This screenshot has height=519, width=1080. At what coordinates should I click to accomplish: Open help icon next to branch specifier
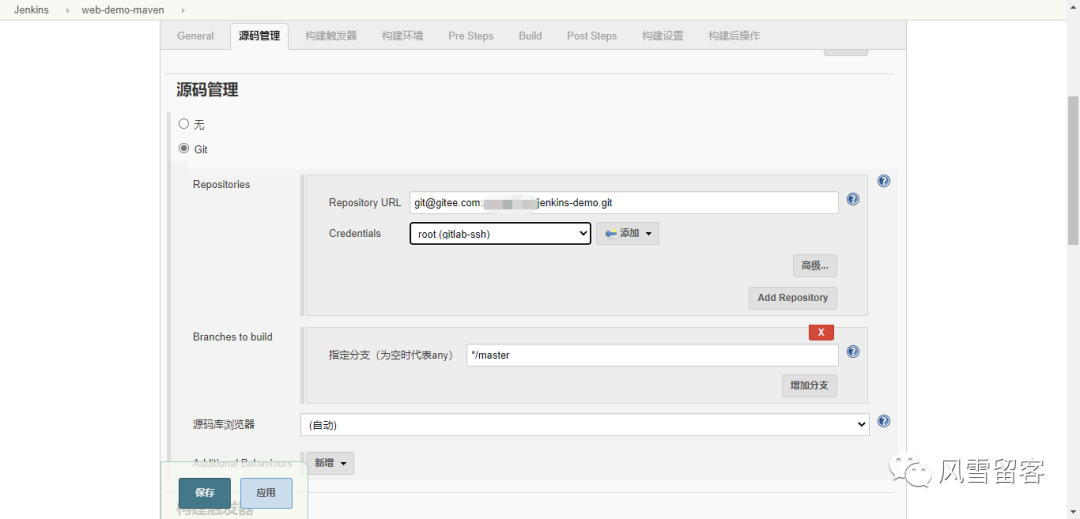(853, 352)
